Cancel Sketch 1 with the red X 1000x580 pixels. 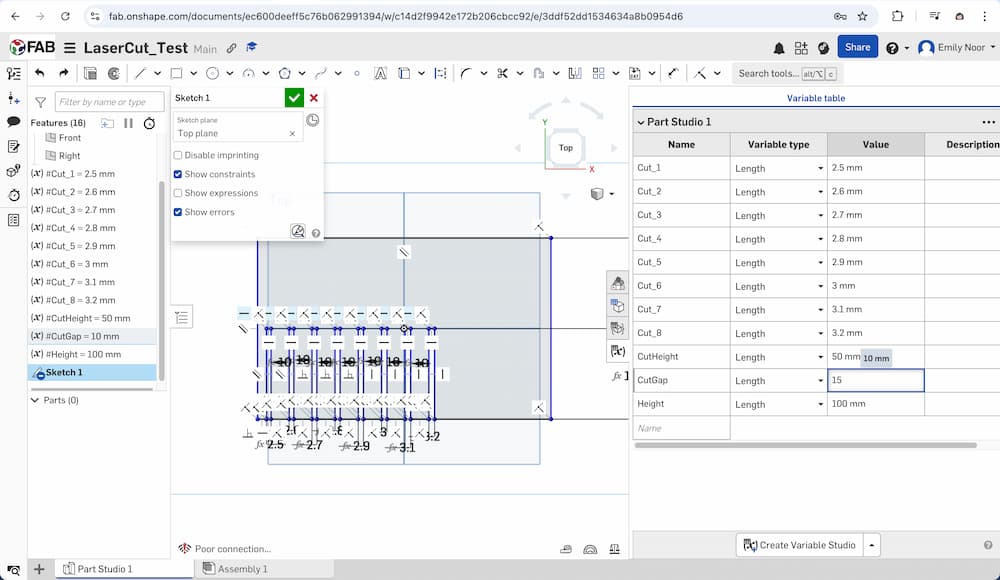pyautogui.click(x=314, y=98)
